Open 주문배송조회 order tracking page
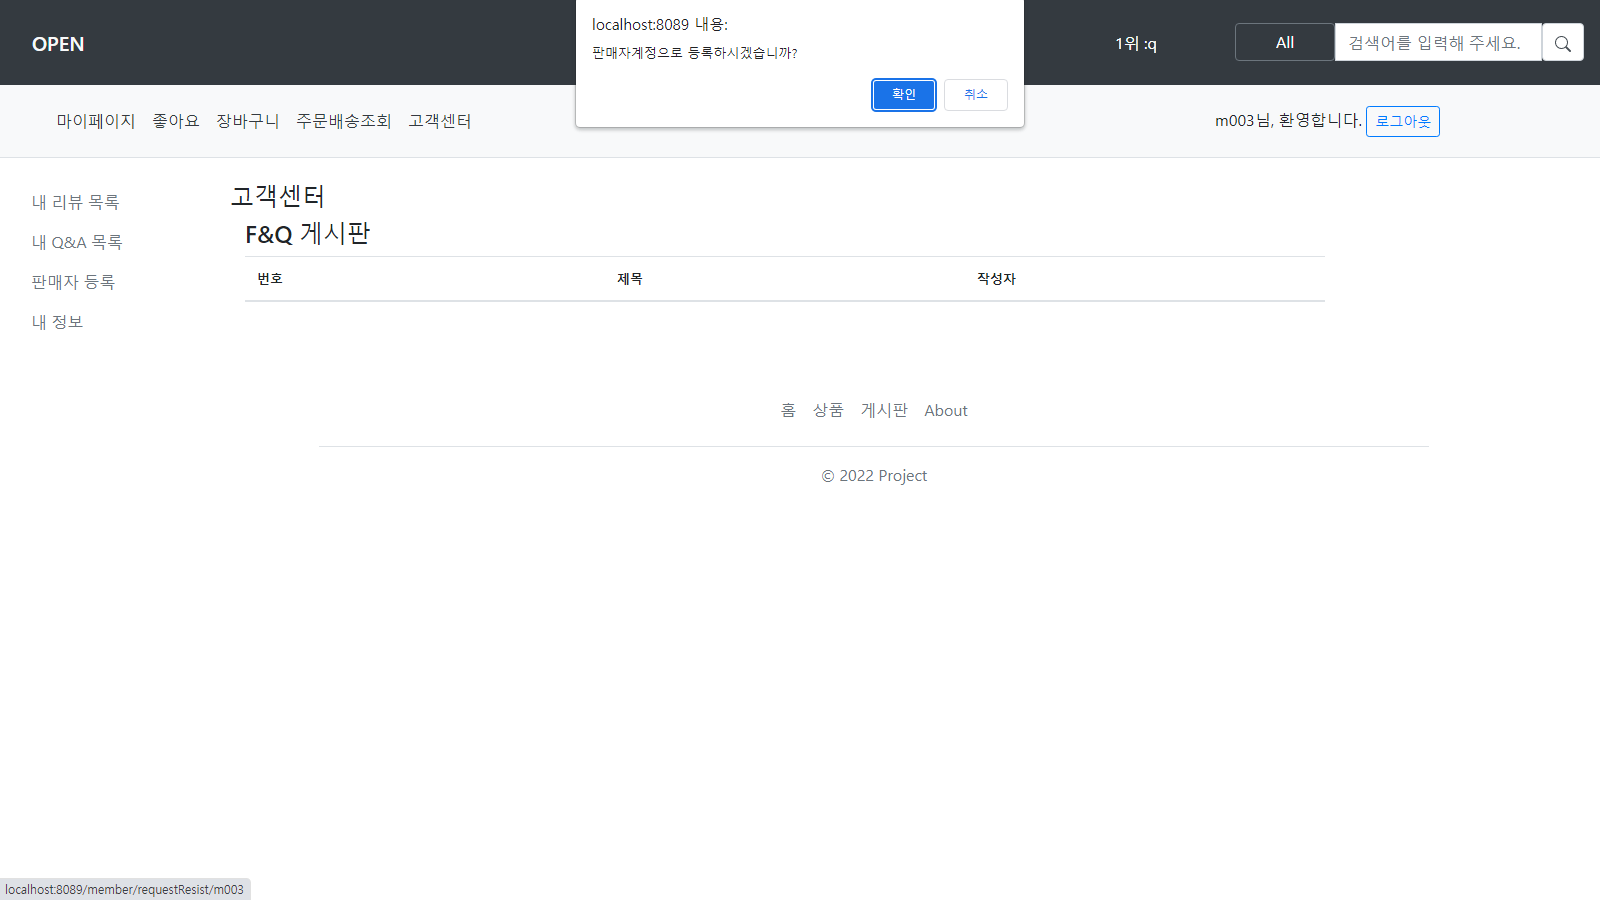Image resolution: width=1600 pixels, height=900 pixels. point(344,120)
